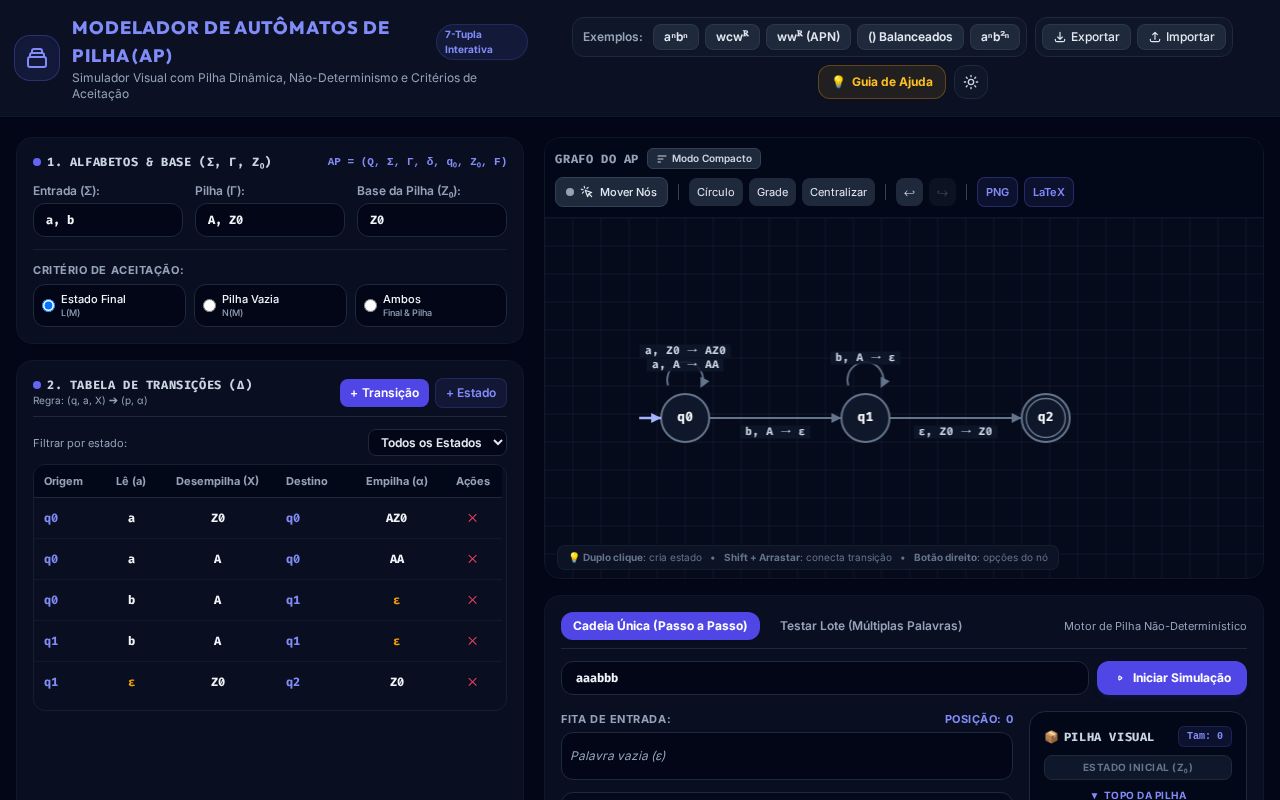Toggle the light/dark theme sun icon
This screenshot has width=1280, height=800.
[971, 82]
